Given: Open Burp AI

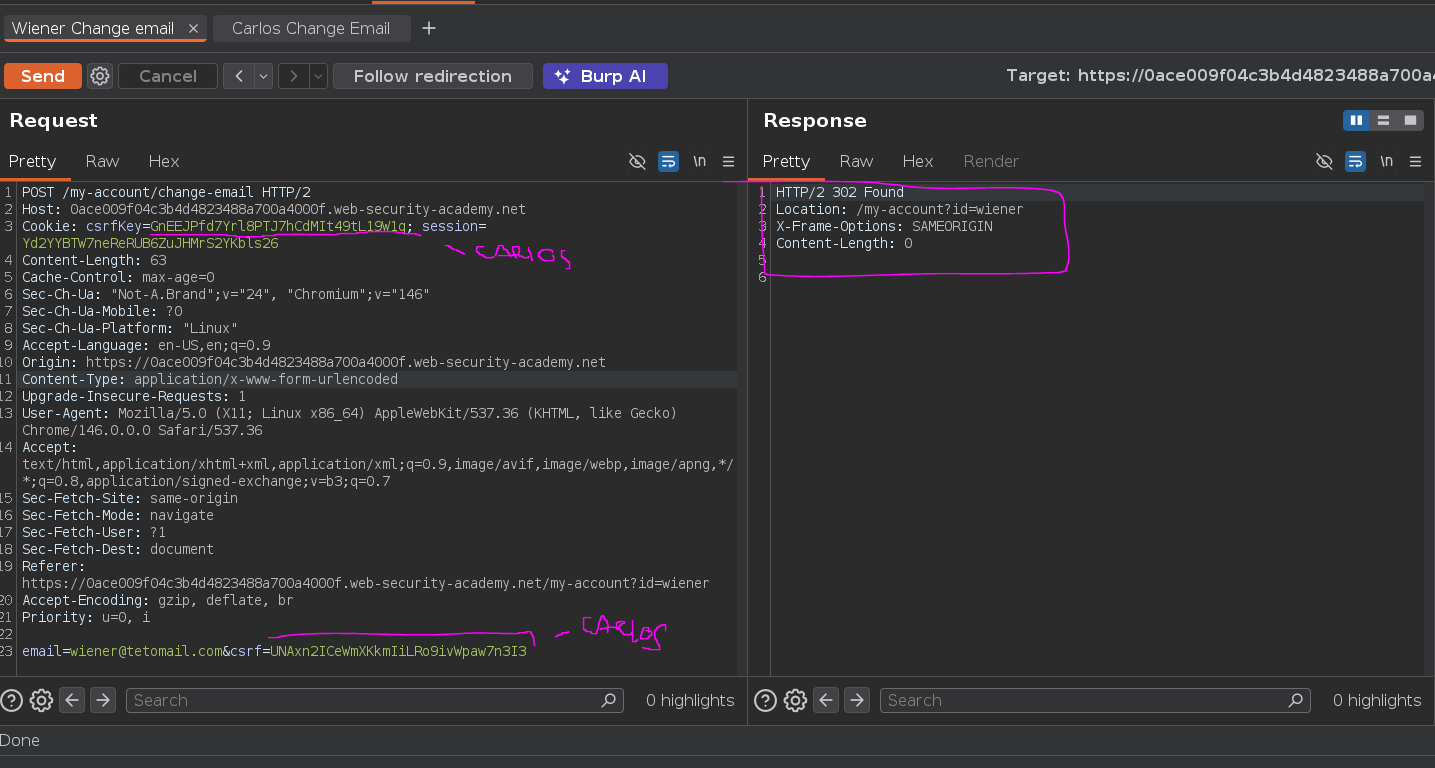Looking at the screenshot, I should coord(605,76).
